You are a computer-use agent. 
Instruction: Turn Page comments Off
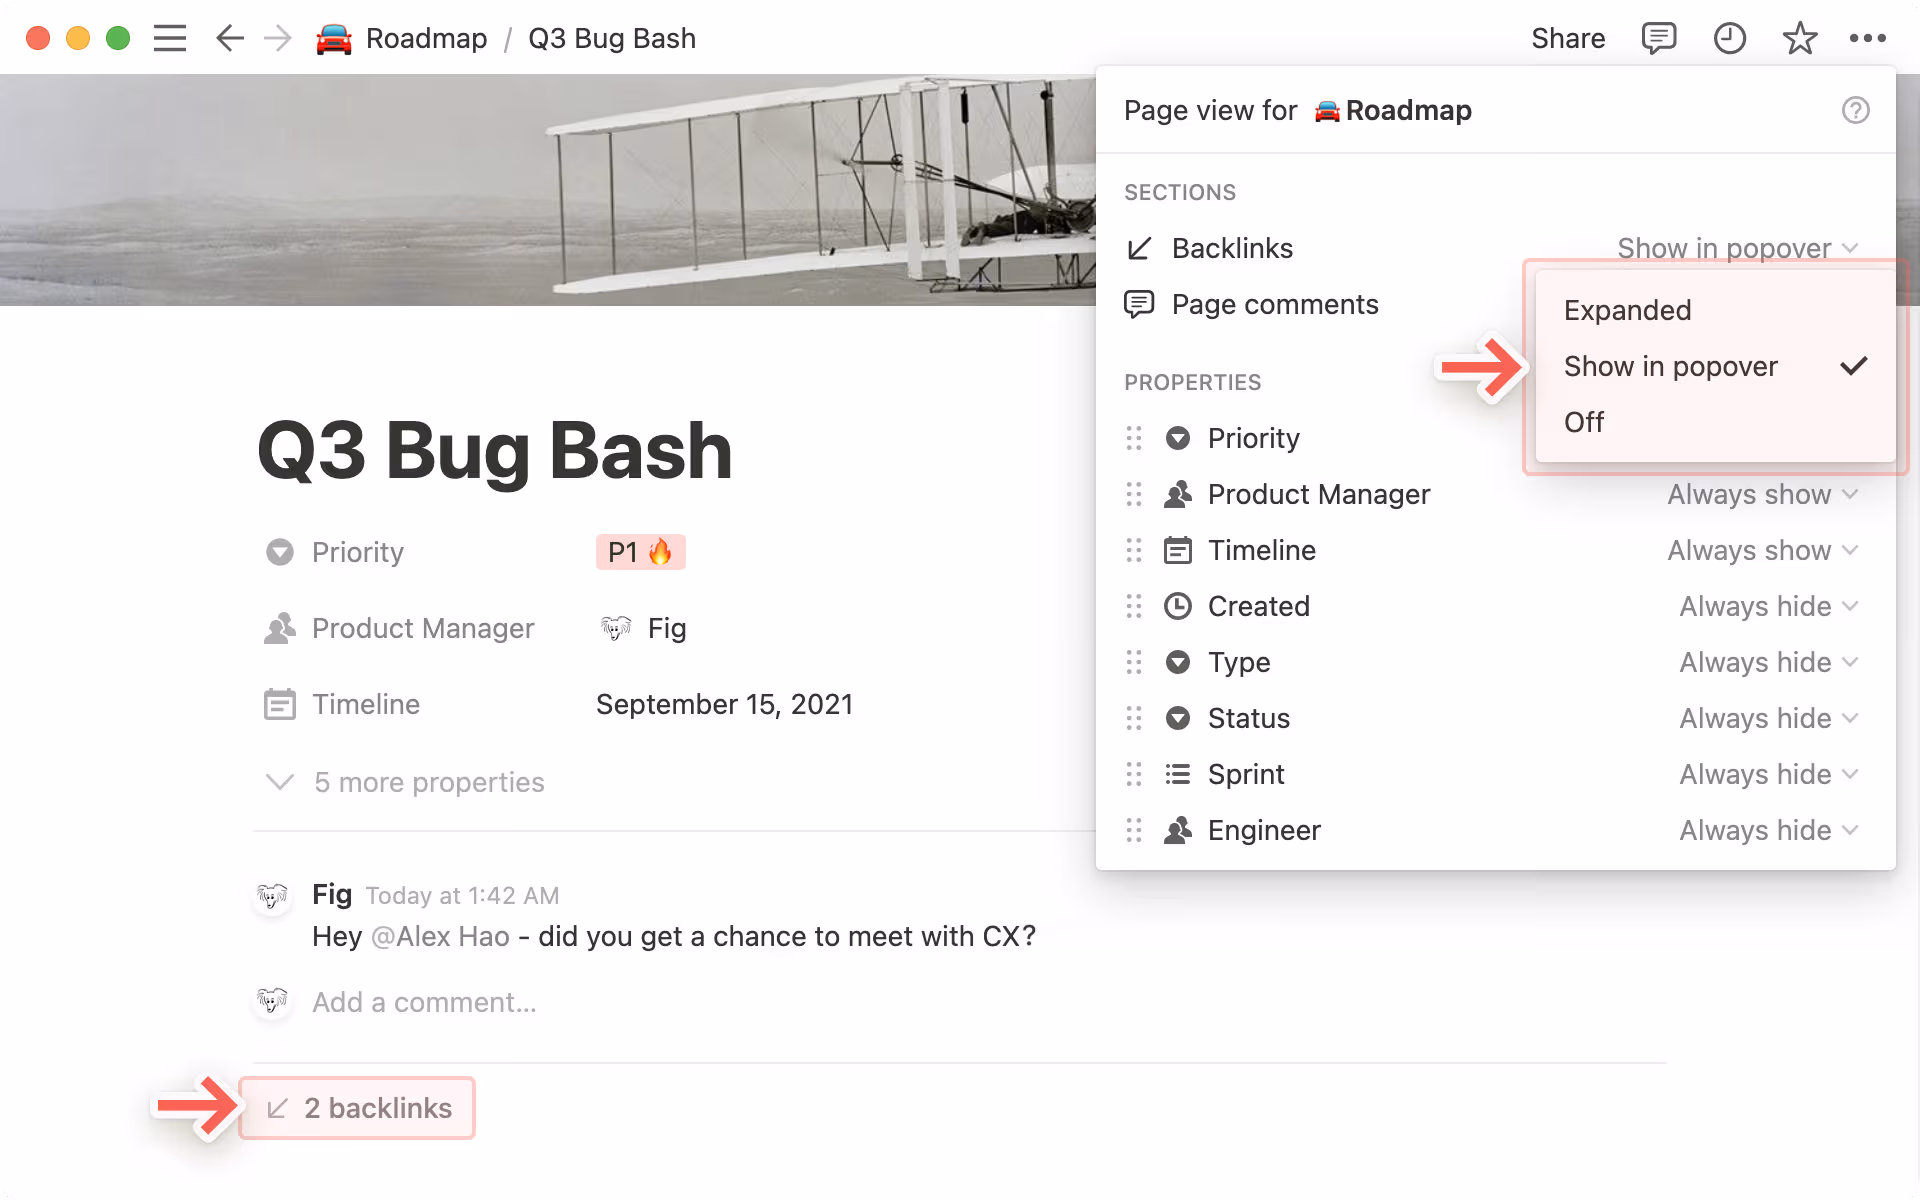(x=1583, y=422)
